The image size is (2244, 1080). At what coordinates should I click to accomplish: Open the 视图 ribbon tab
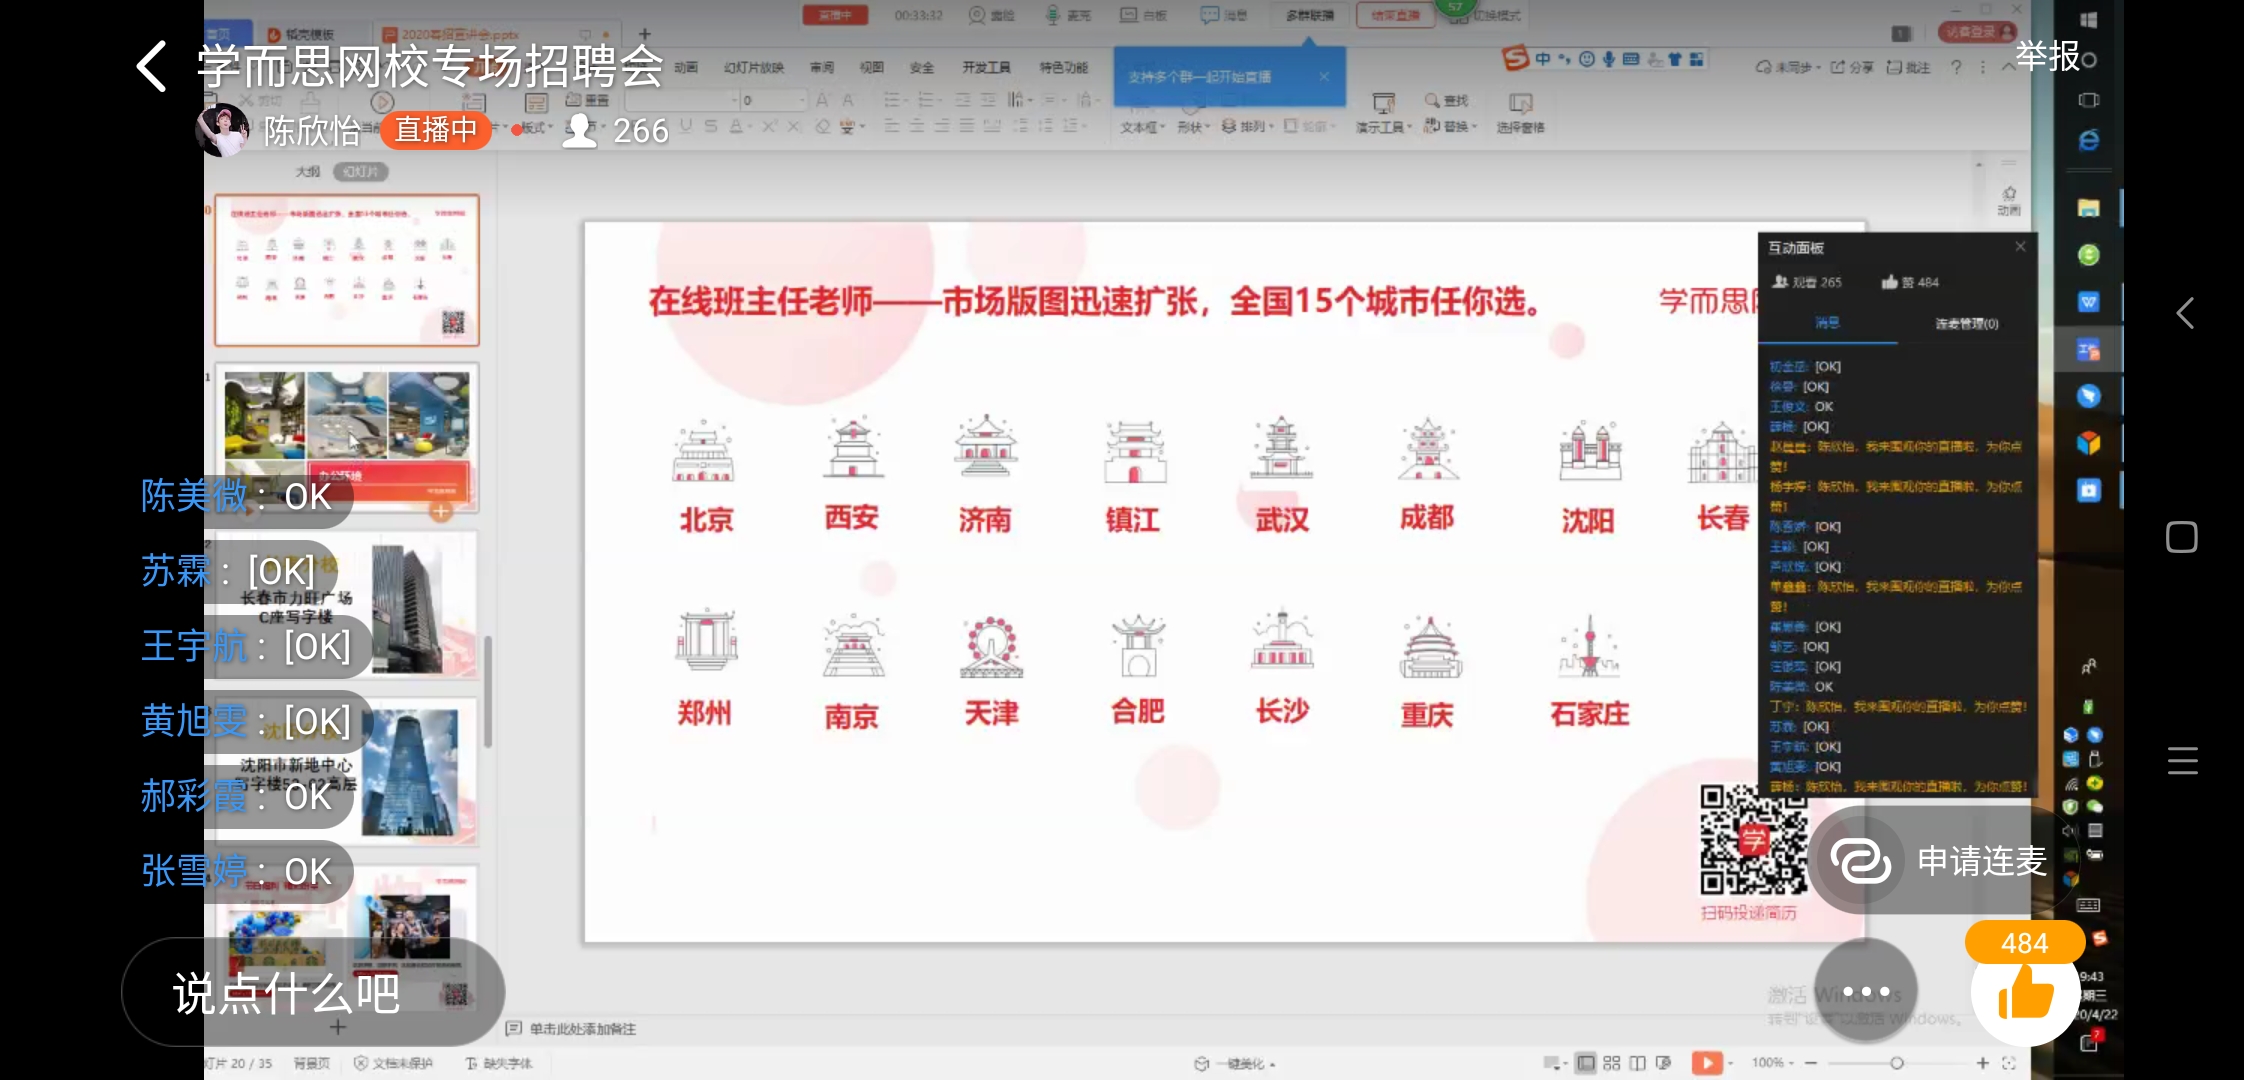click(x=872, y=68)
